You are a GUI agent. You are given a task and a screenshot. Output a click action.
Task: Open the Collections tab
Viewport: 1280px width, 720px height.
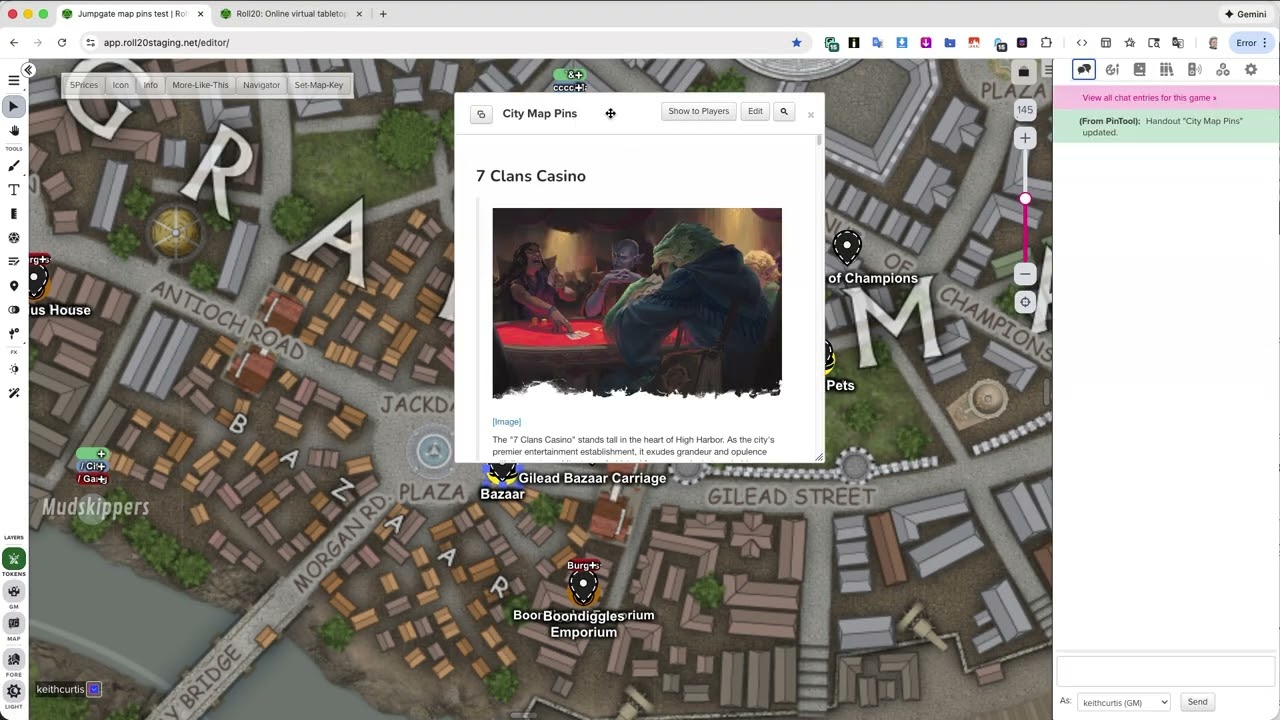point(1222,69)
